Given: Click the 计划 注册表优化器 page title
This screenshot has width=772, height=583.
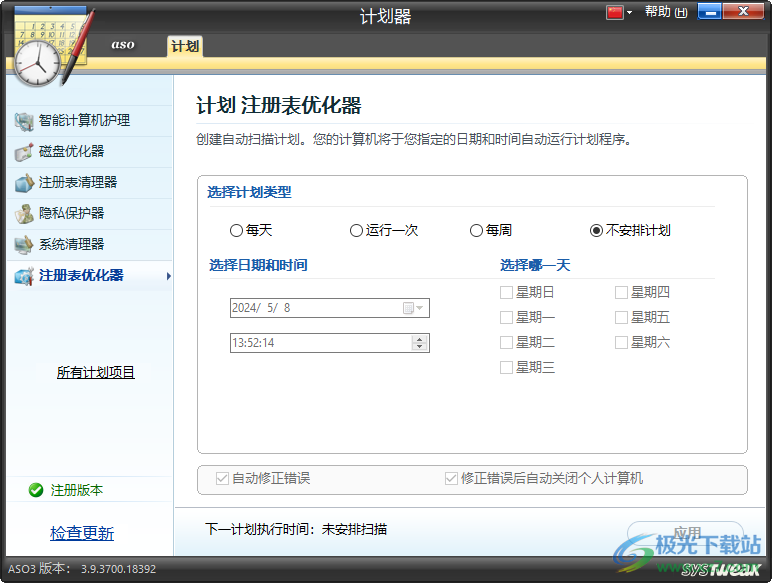Looking at the screenshot, I should pyautogui.click(x=279, y=105).
